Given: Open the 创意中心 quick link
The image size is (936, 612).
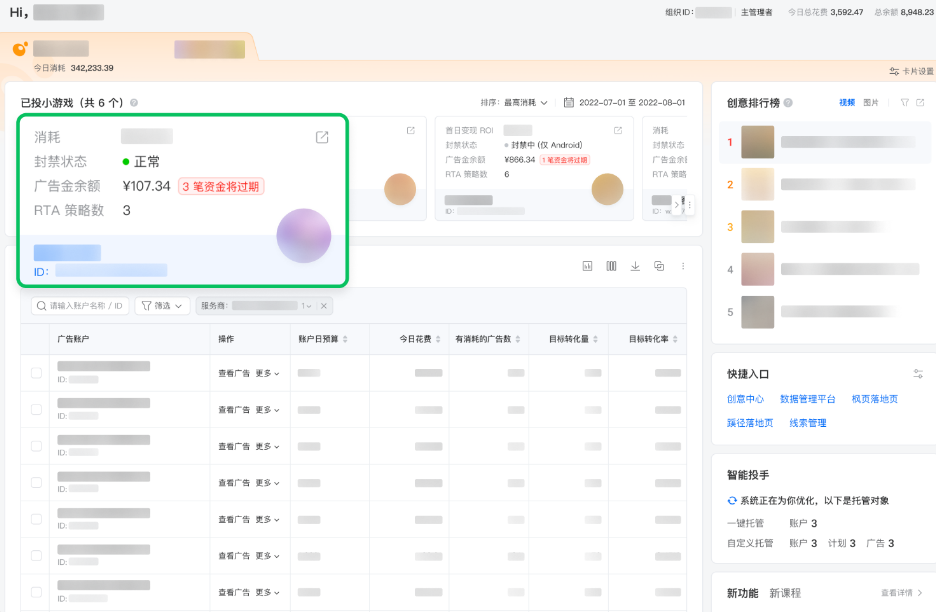Looking at the screenshot, I should pyautogui.click(x=745, y=399).
